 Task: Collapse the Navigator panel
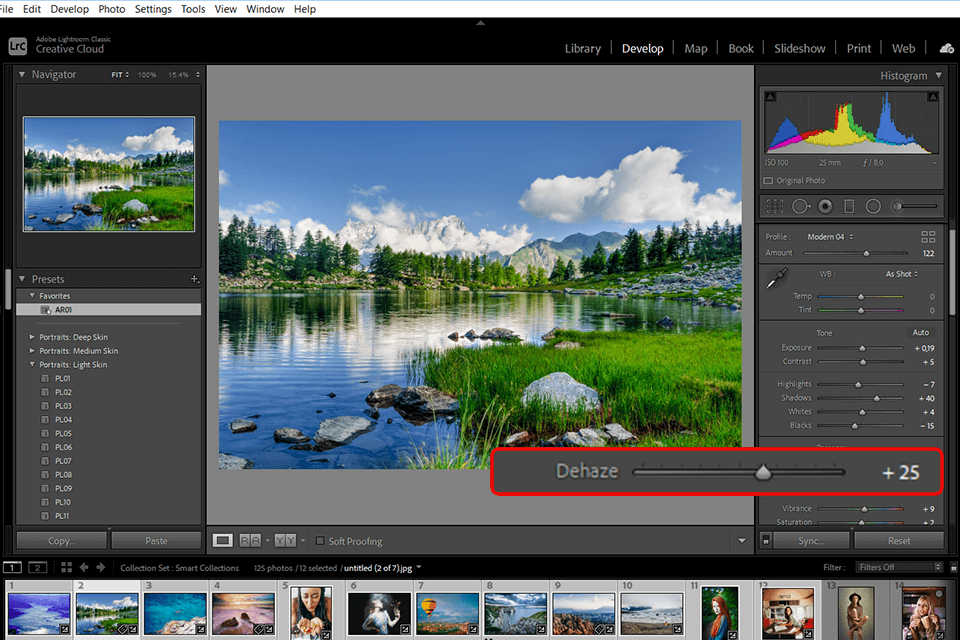tap(22, 74)
